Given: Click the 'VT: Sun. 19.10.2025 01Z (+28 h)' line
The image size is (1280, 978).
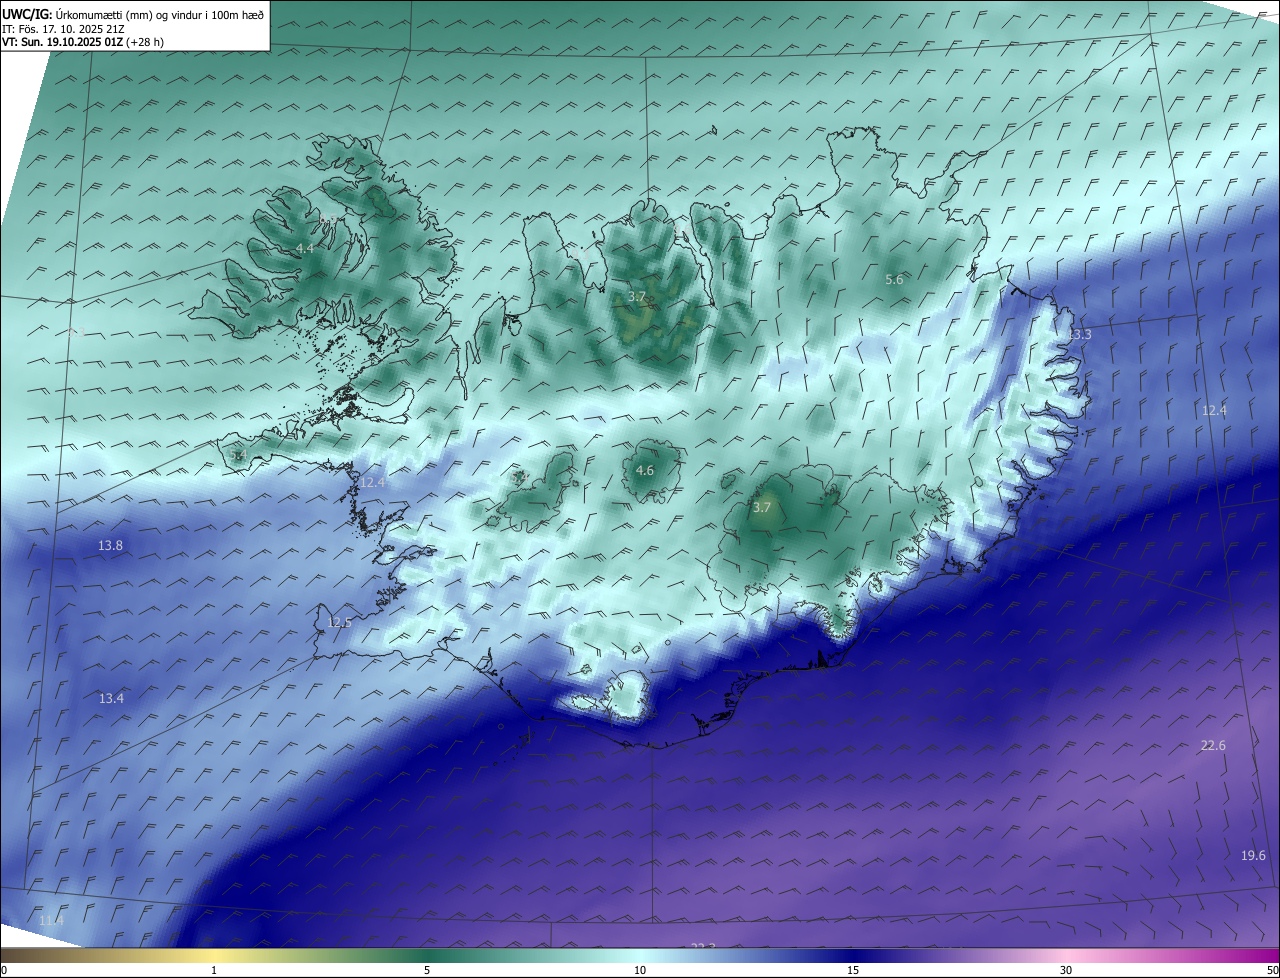Looking at the screenshot, I should pos(83,42).
